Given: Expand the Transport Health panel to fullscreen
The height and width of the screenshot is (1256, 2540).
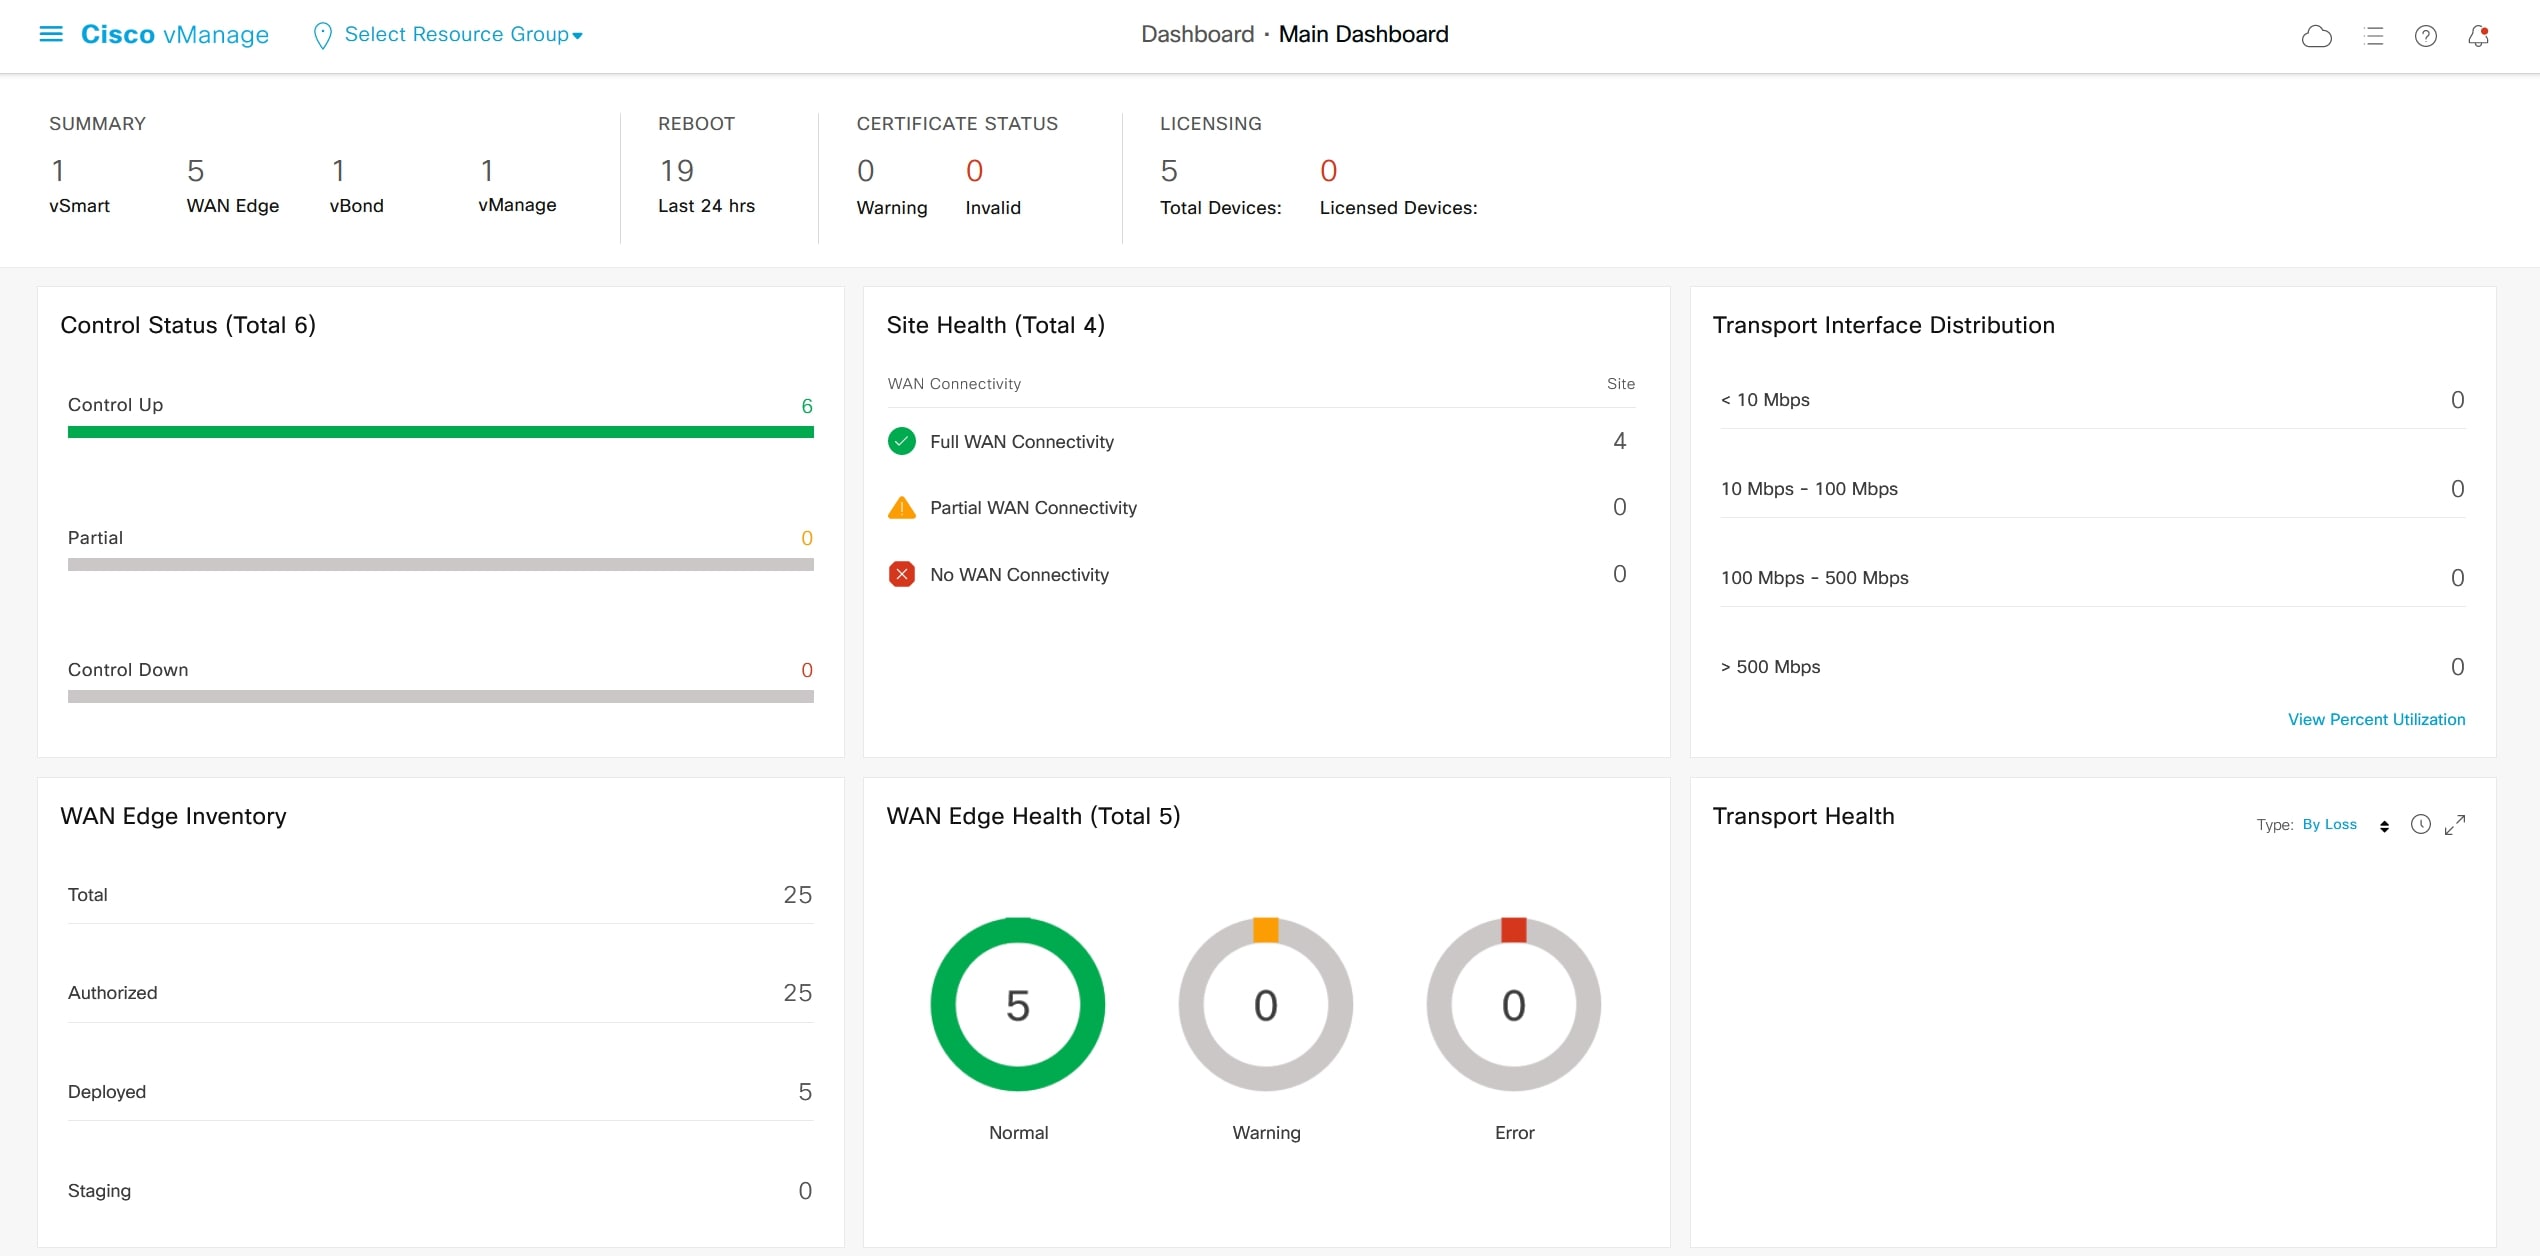Looking at the screenshot, I should (2455, 824).
